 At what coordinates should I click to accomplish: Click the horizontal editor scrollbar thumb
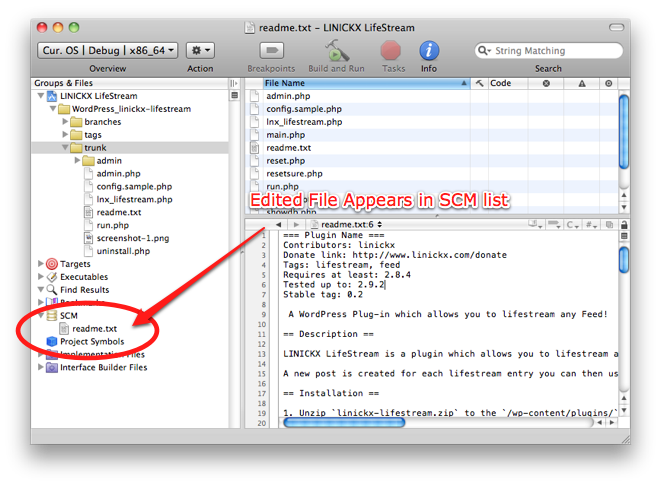coord(344,422)
